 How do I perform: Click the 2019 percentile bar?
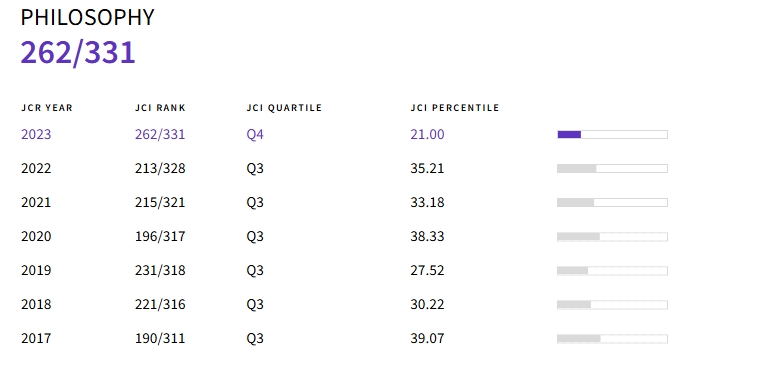click(x=612, y=271)
